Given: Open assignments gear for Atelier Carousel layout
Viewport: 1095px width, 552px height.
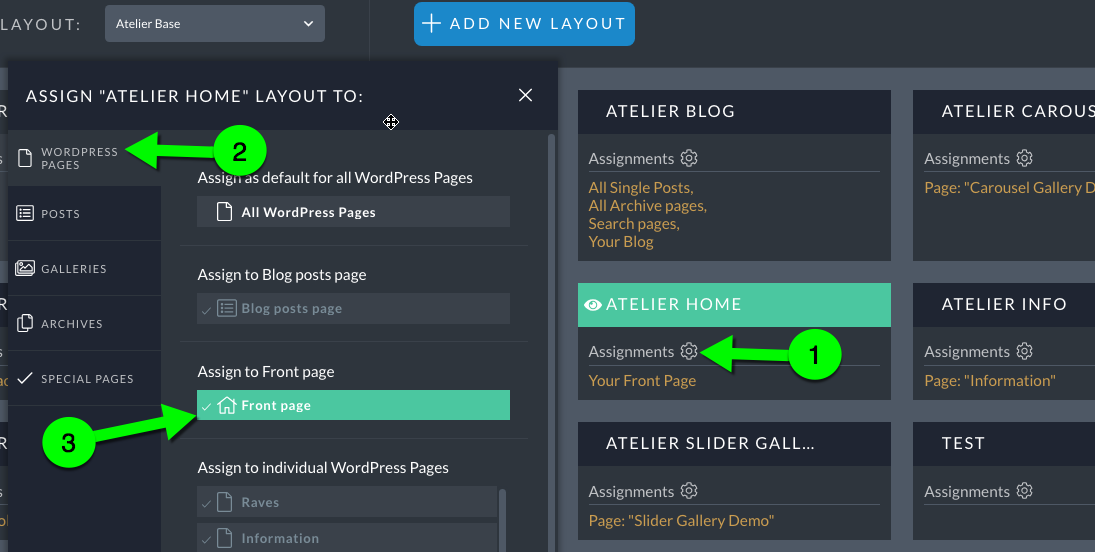Looking at the screenshot, I should (1024, 158).
